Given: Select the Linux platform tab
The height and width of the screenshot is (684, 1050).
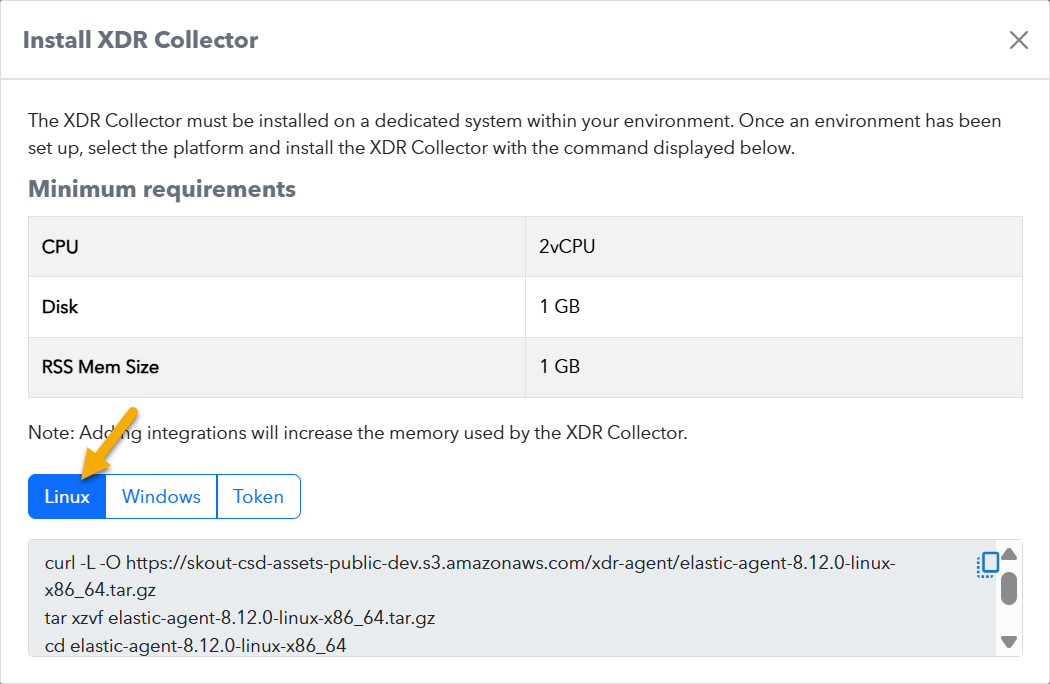Looking at the screenshot, I should tap(67, 497).
